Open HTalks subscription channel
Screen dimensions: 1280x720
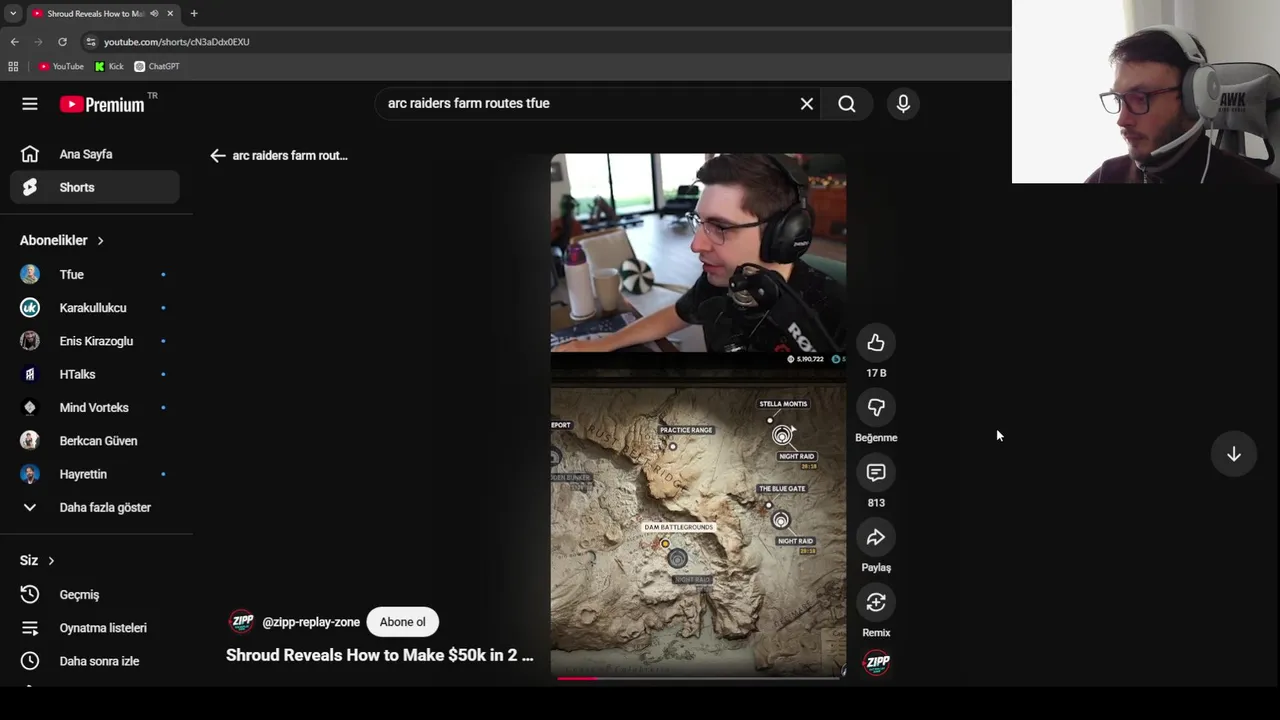[x=95, y=374]
